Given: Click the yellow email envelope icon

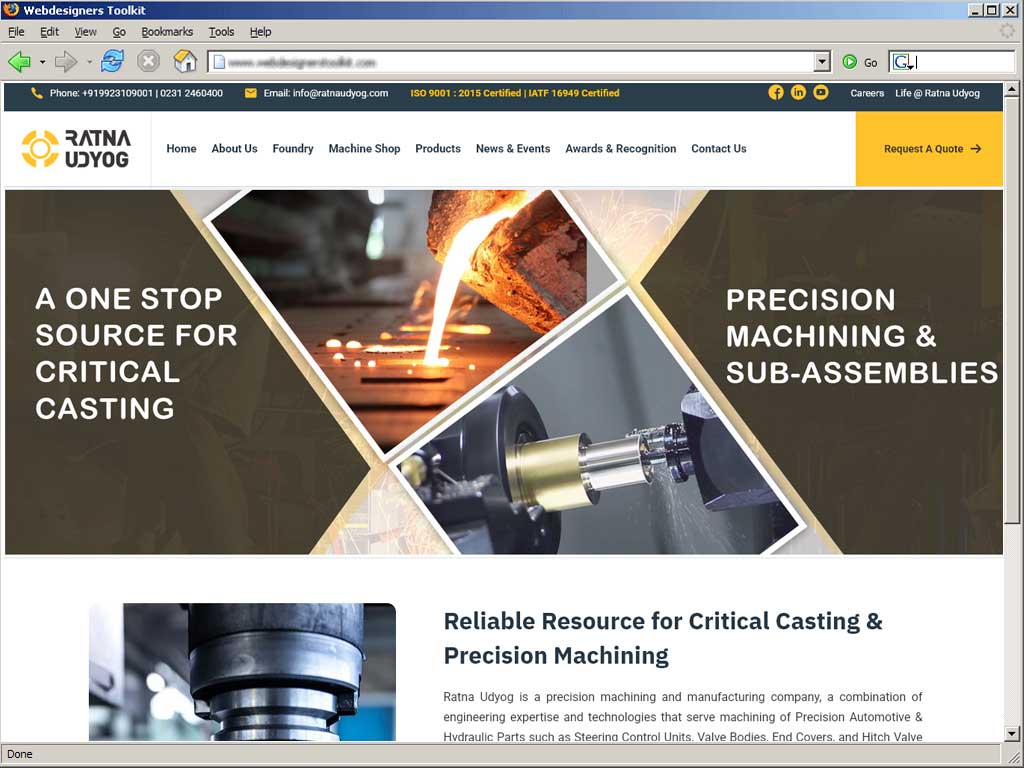Looking at the screenshot, I should (251, 93).
